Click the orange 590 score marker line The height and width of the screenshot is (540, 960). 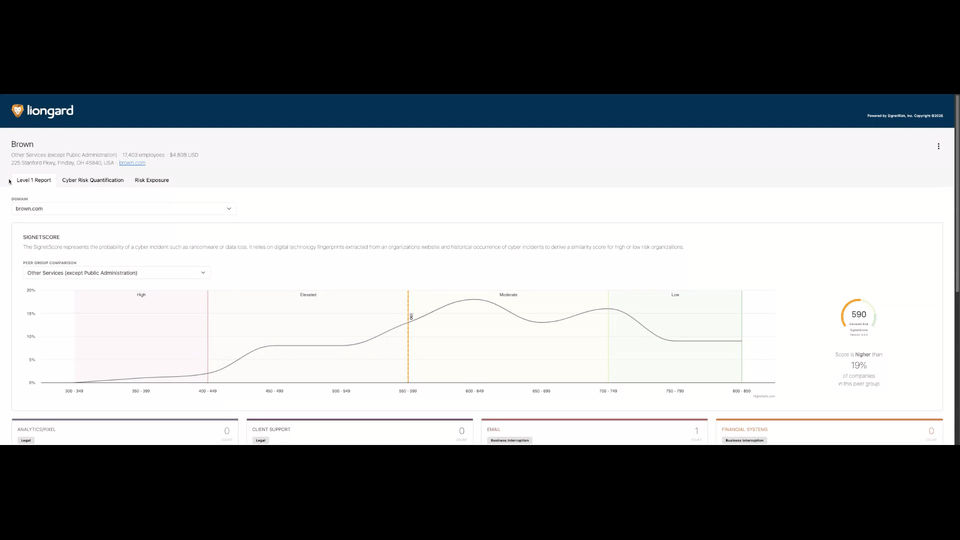click(x=408, y=337)
